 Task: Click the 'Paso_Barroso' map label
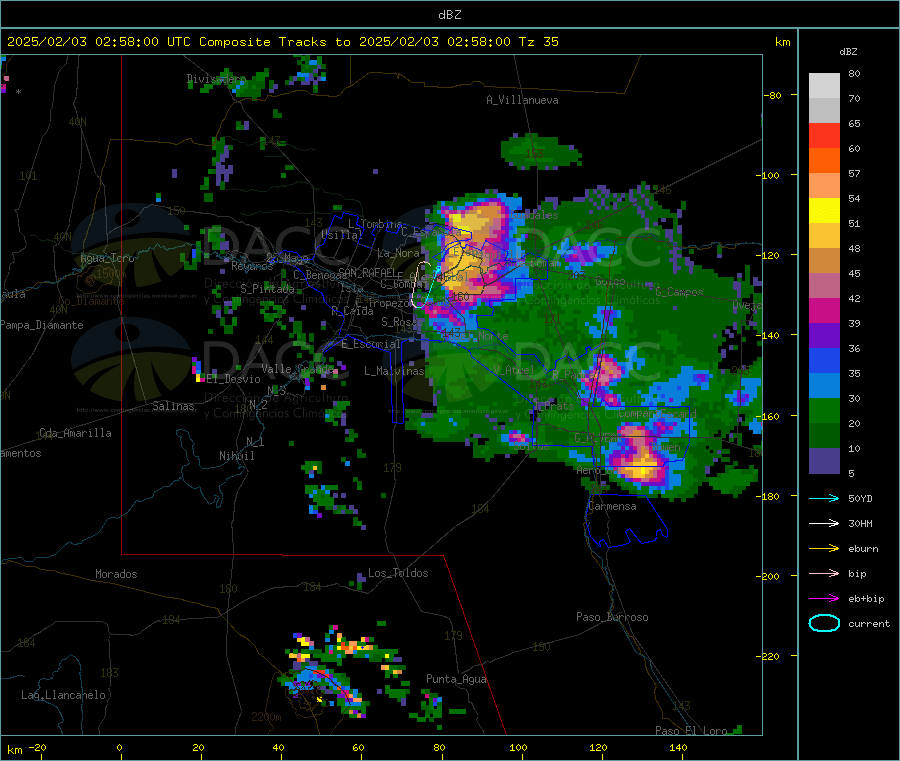612,617
